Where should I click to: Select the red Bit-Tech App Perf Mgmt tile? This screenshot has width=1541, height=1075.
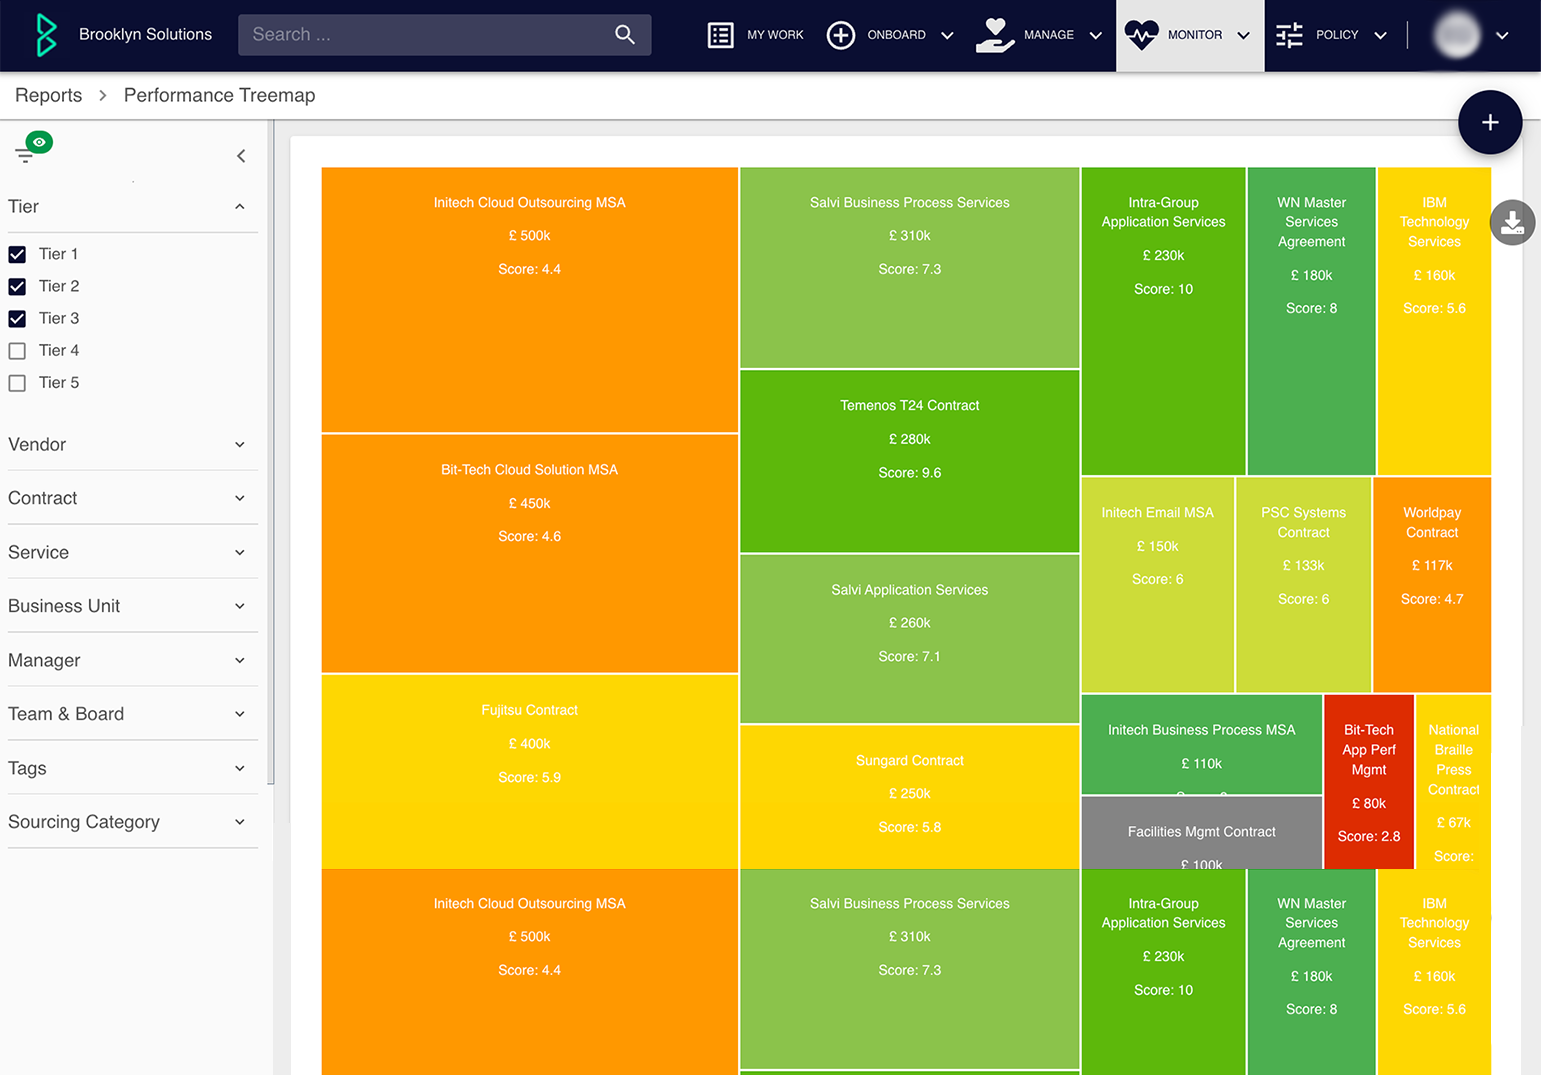coord(1369,782)
